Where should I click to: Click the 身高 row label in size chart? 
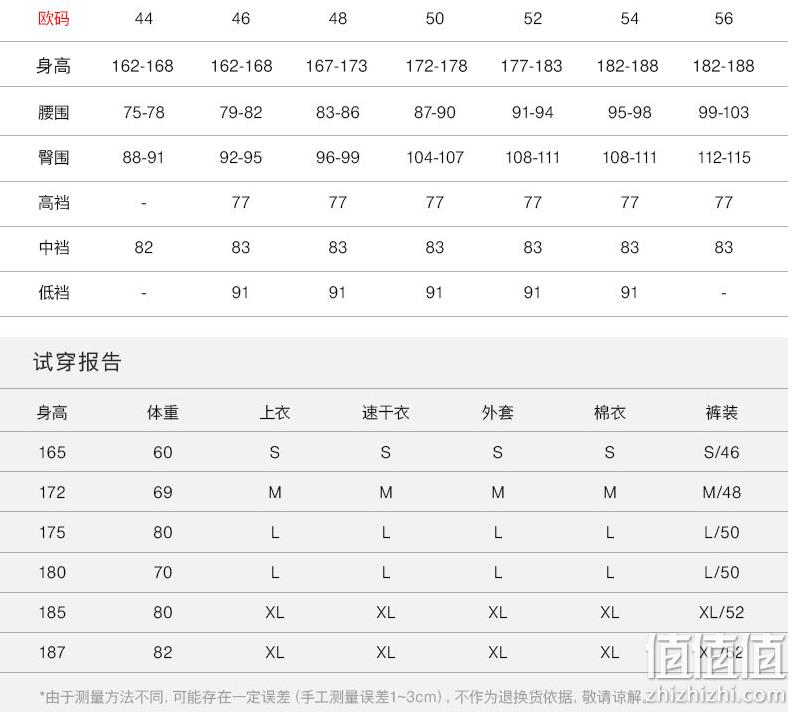click(x=53, y=66)
